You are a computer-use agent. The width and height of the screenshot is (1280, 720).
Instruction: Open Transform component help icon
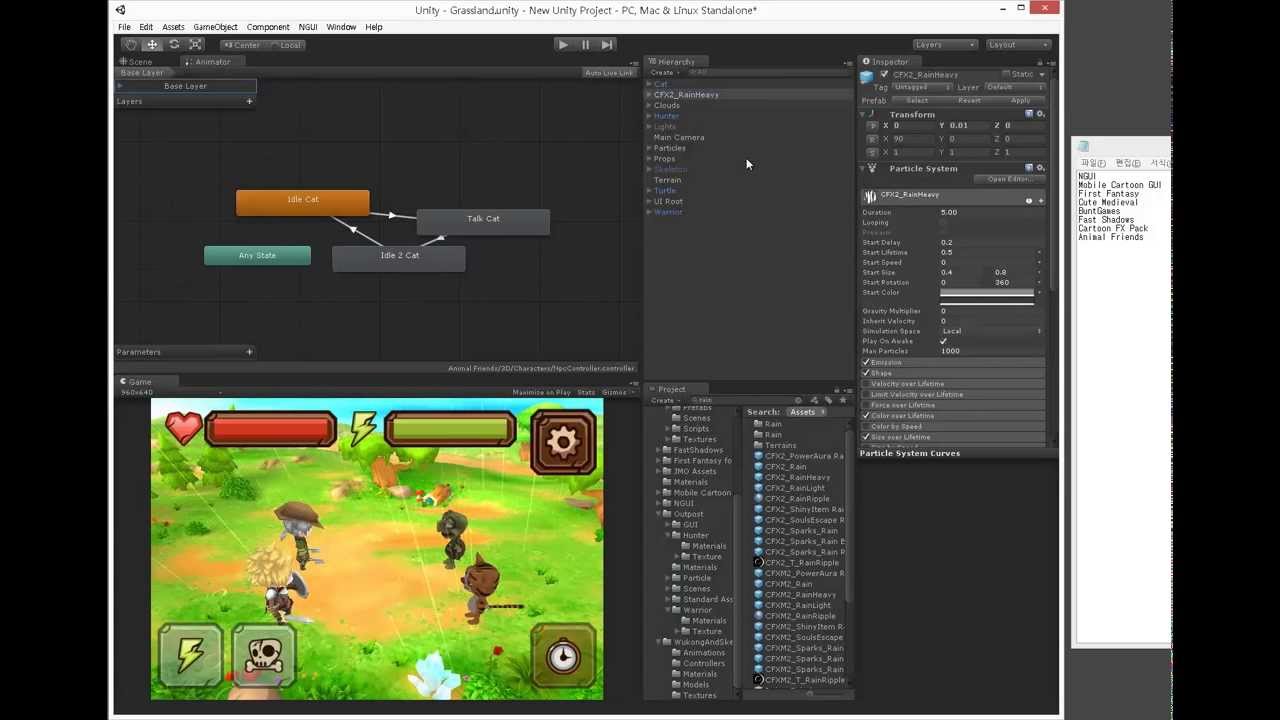[x=1030, y=114]
